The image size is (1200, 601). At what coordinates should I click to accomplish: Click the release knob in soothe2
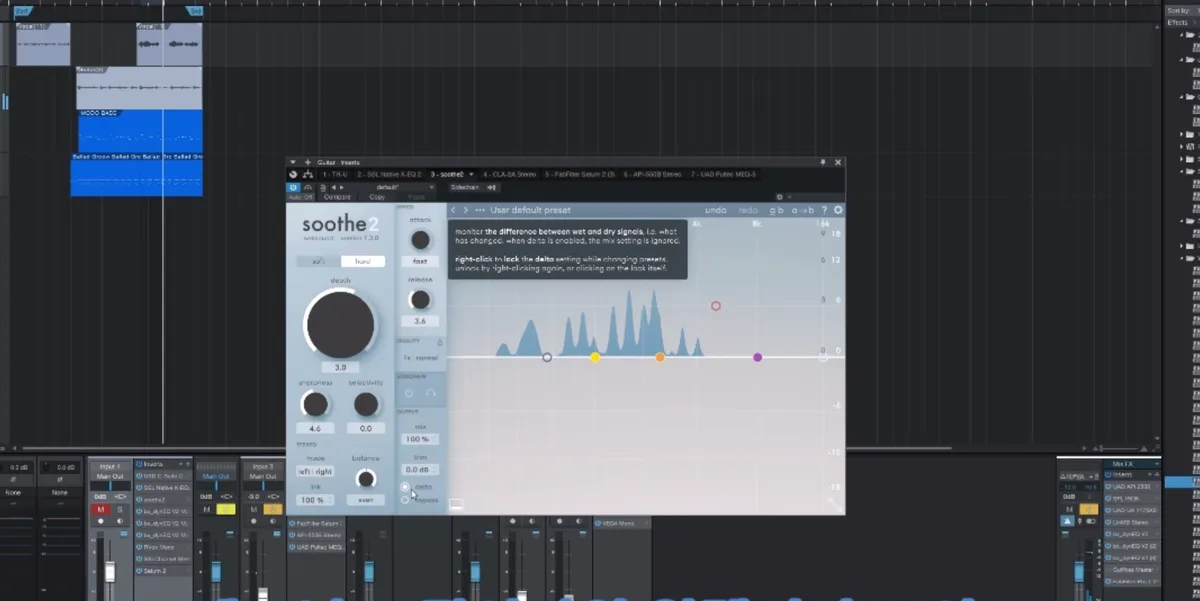(421, 300)
